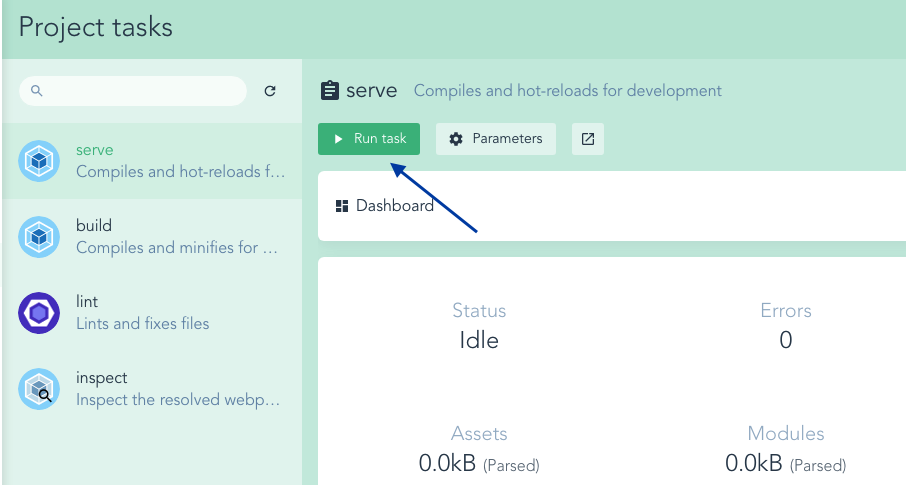Click the Assets '0.0kB (Parsed)' value
Image resolution: width=906 pixels, height=485 pixels.
(479, 464)
